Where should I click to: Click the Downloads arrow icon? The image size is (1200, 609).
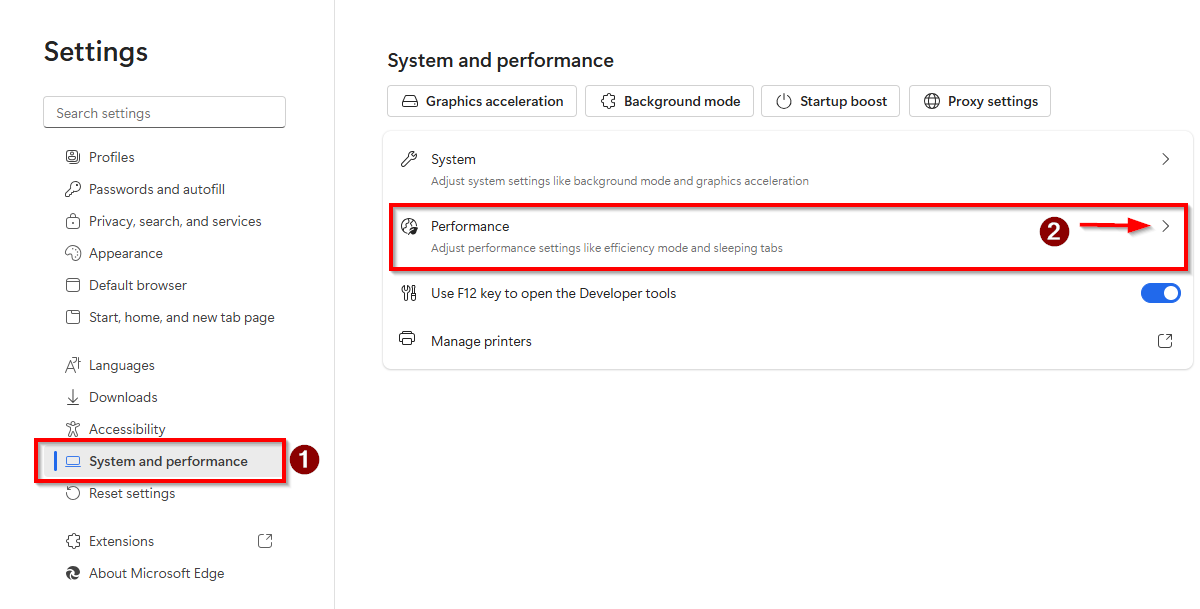pos(72,397)
